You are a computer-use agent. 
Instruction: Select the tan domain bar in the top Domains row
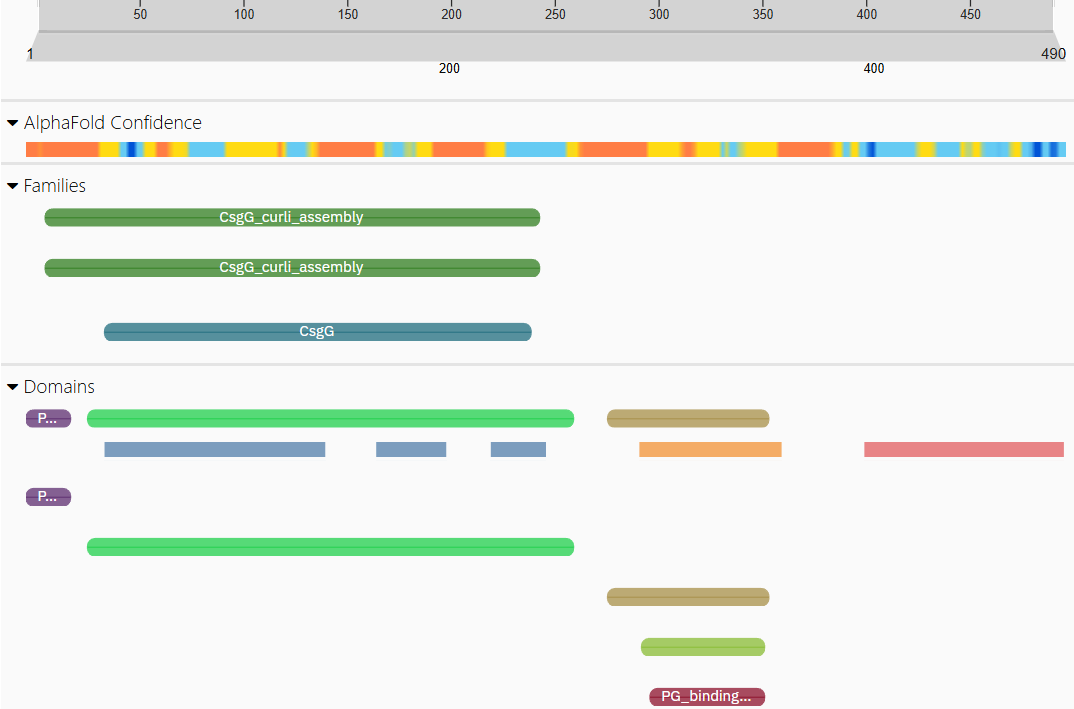click(688, 419)
